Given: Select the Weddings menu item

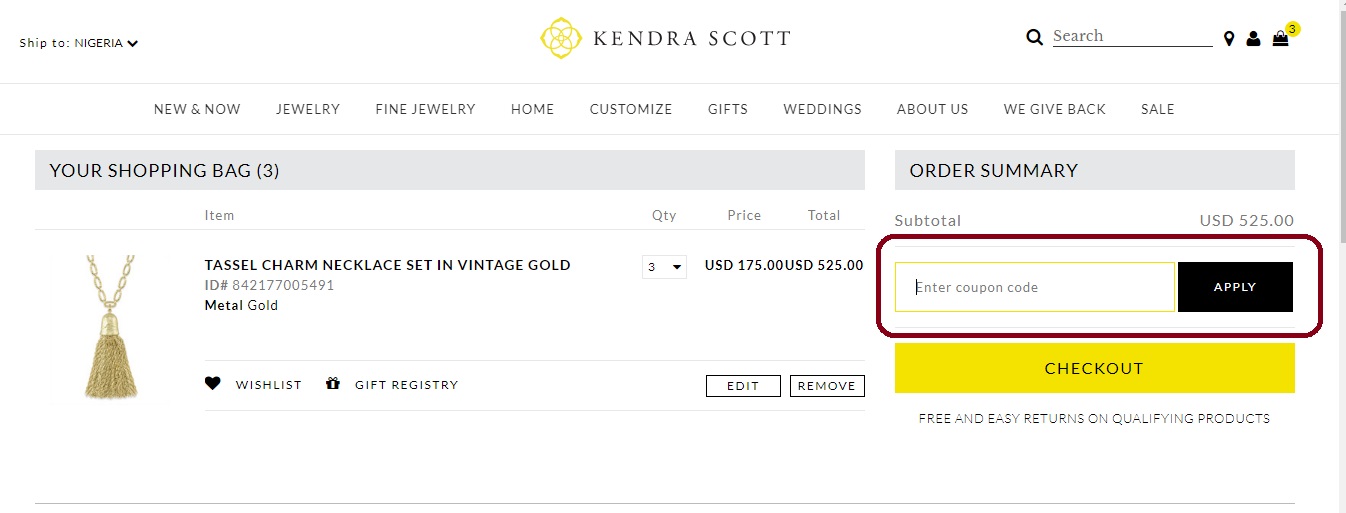Looking at the screenshot, I should coord(822,109).
